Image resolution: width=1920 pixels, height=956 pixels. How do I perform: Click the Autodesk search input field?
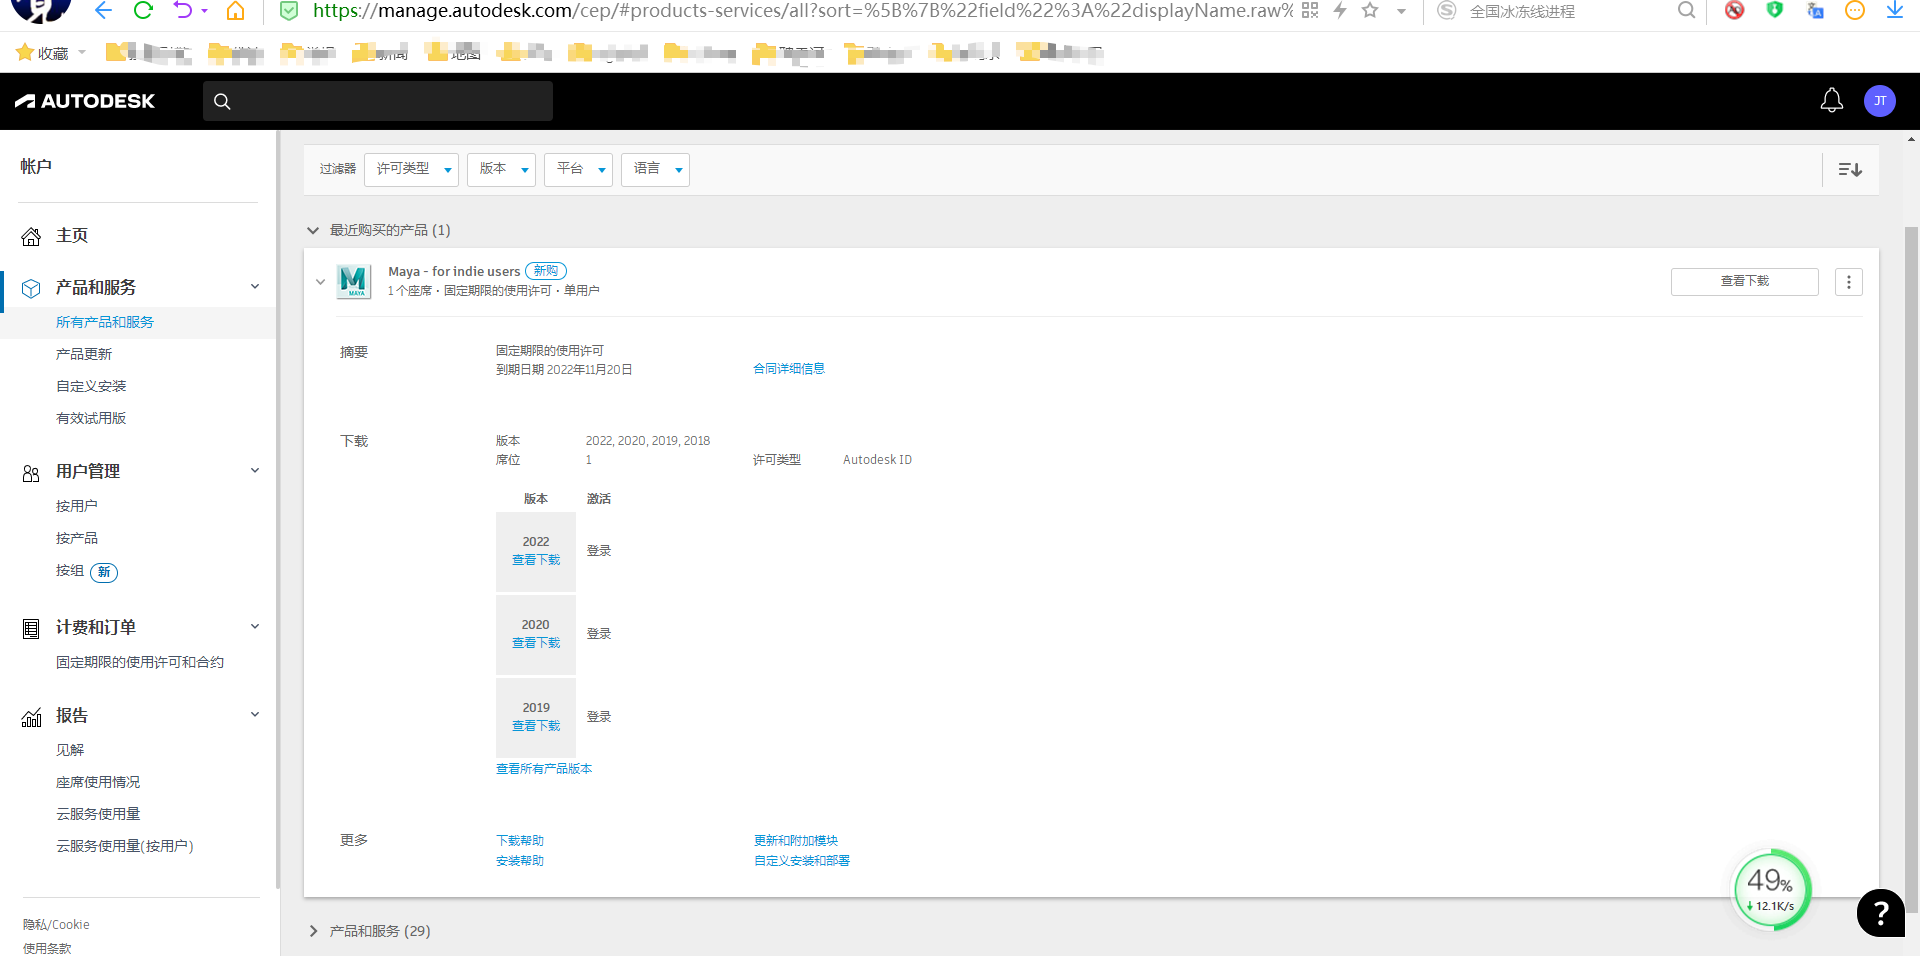(378, 101)
